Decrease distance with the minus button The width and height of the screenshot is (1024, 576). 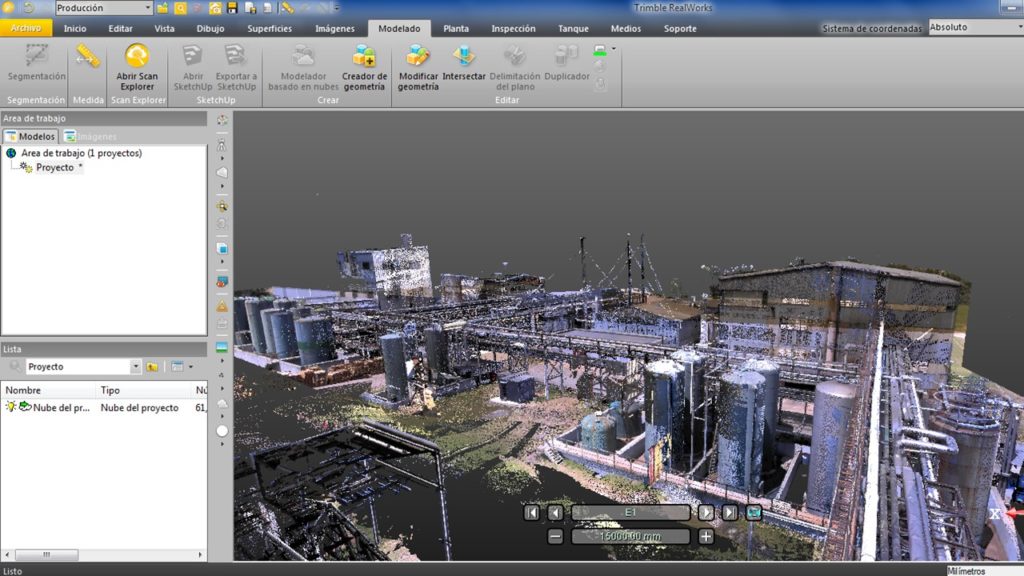tap(555, 537)
